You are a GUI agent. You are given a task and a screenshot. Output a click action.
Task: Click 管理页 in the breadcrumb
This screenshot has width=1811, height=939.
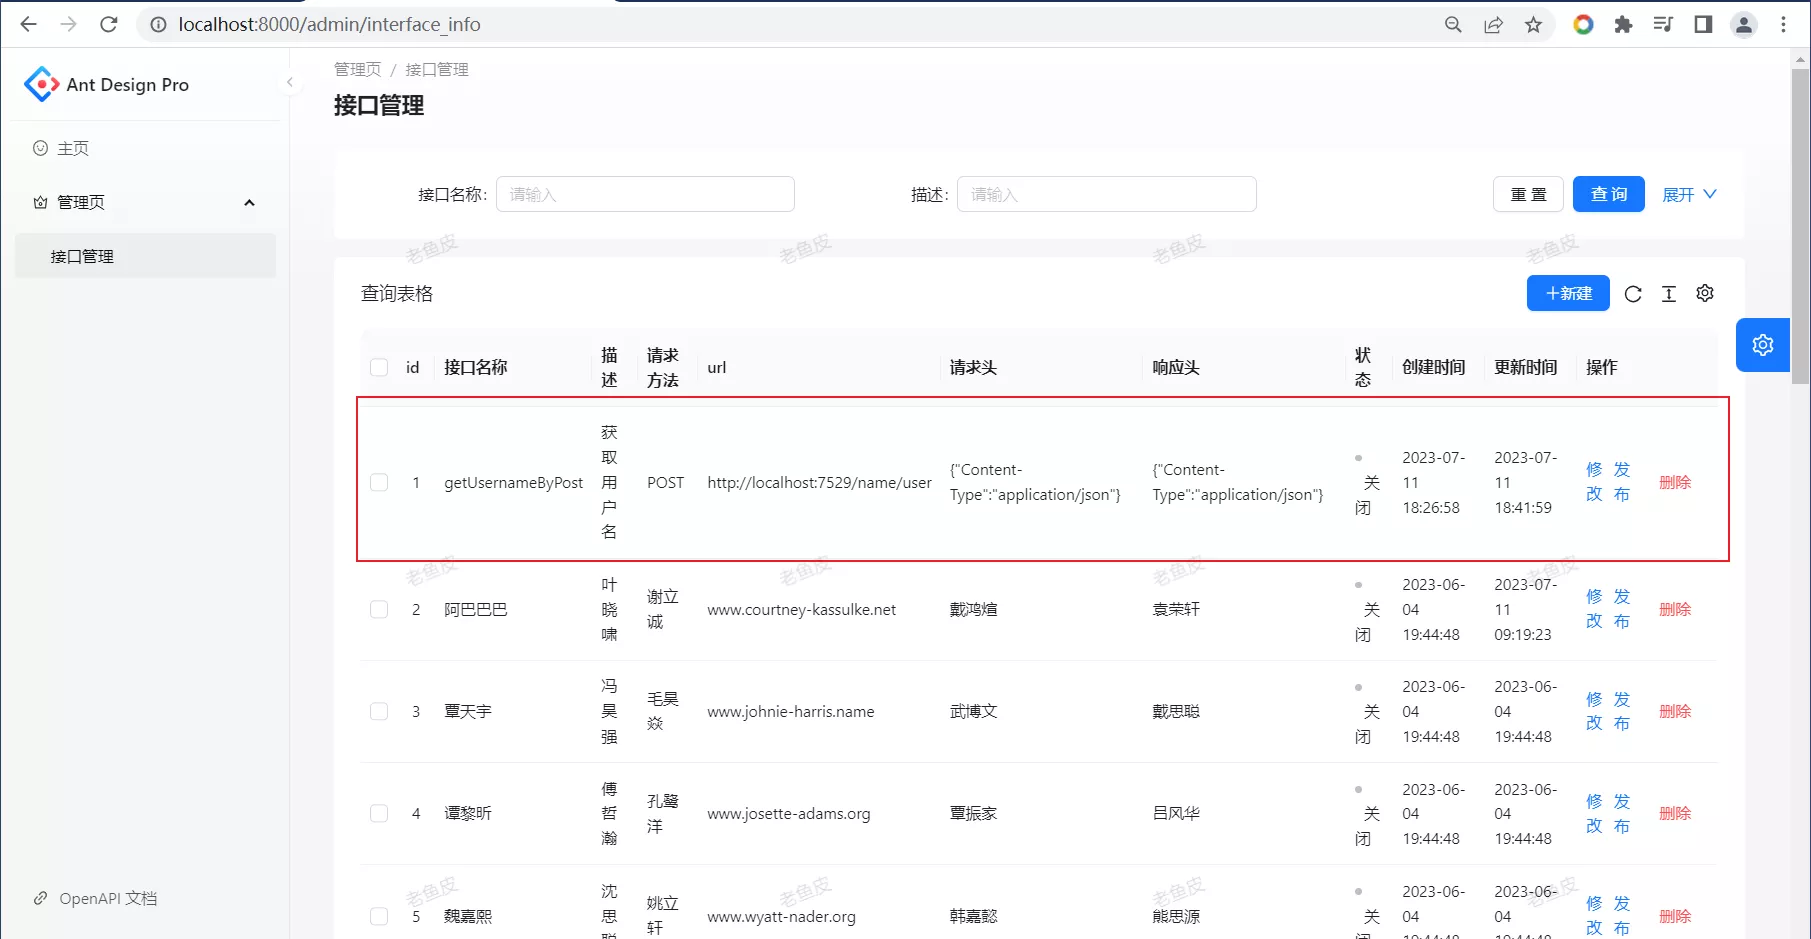coord(357,69)
